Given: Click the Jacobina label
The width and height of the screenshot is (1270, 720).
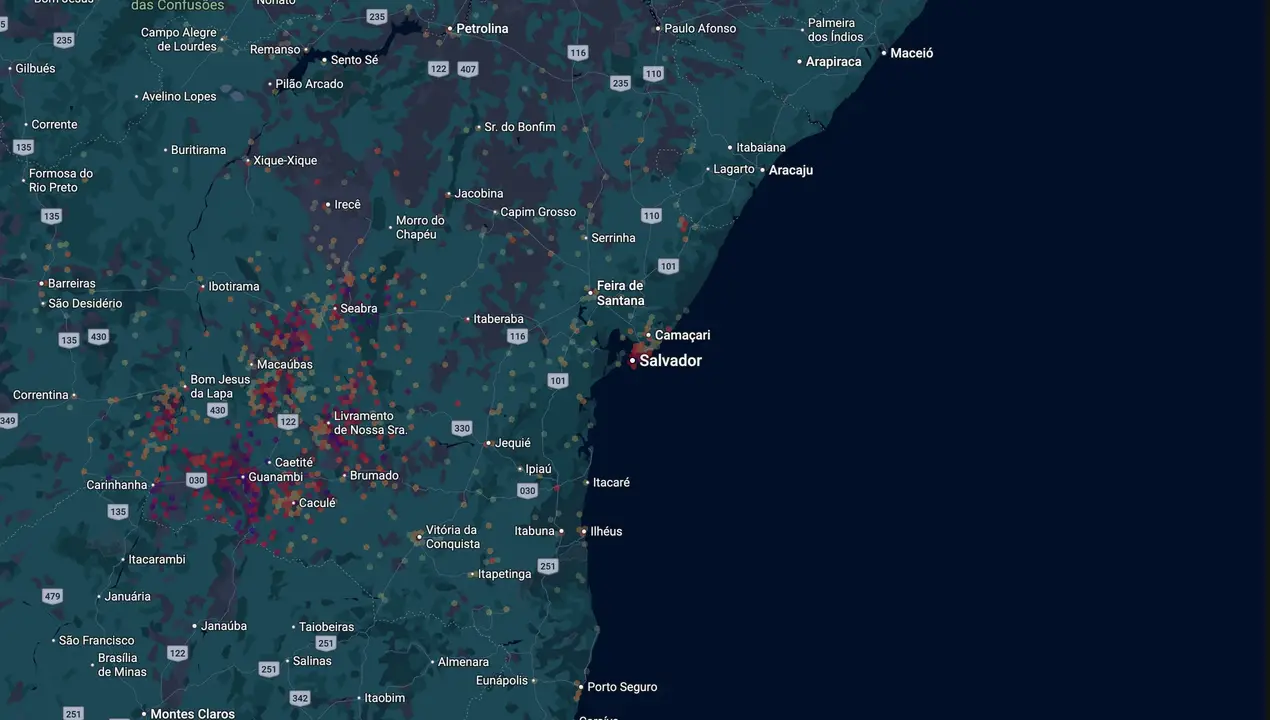Looking at the screenshot, I should 478,194.
